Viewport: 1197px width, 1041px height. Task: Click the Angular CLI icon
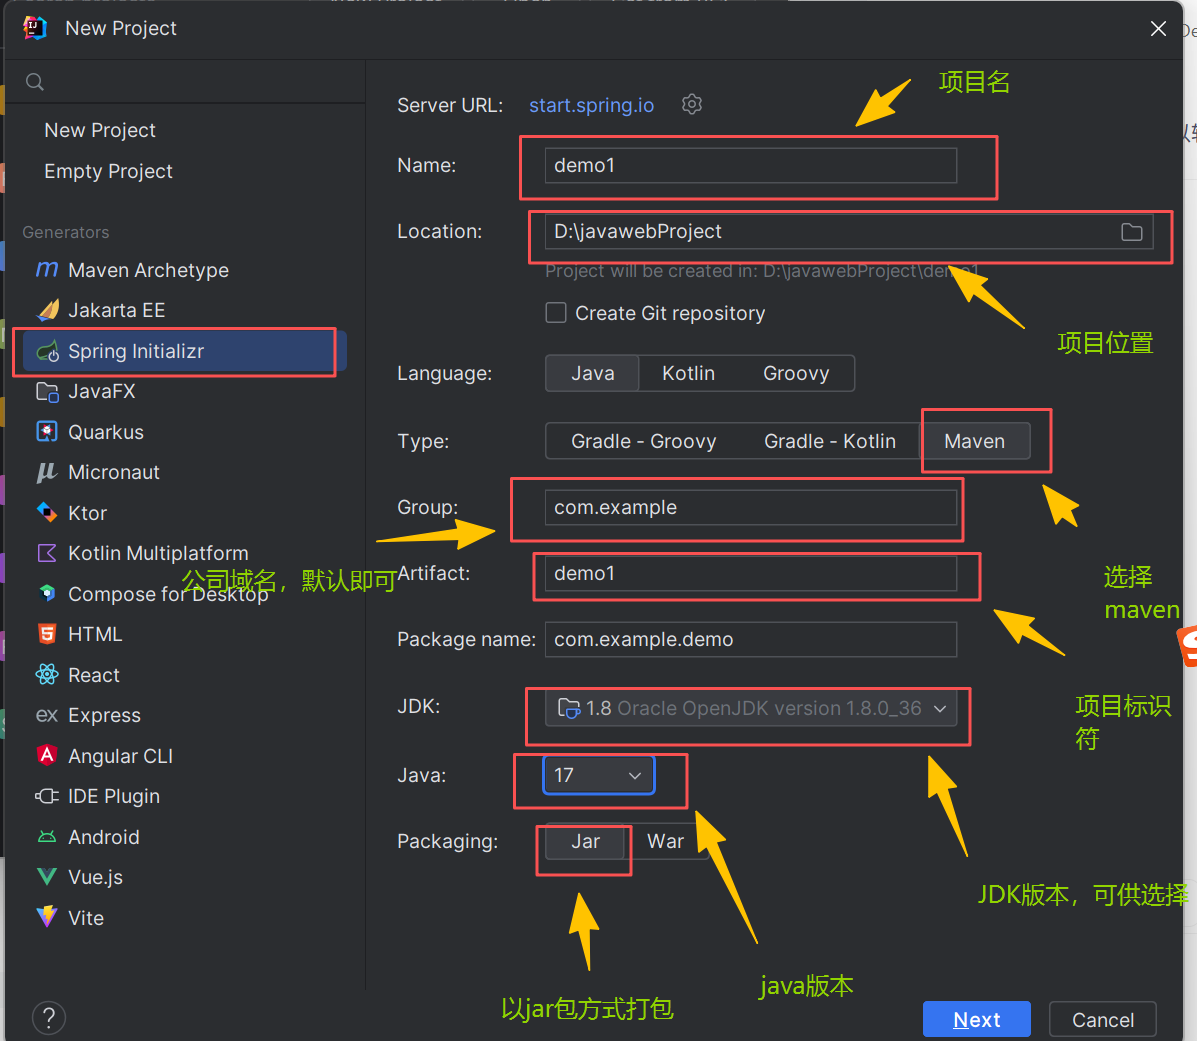(47, 756)
